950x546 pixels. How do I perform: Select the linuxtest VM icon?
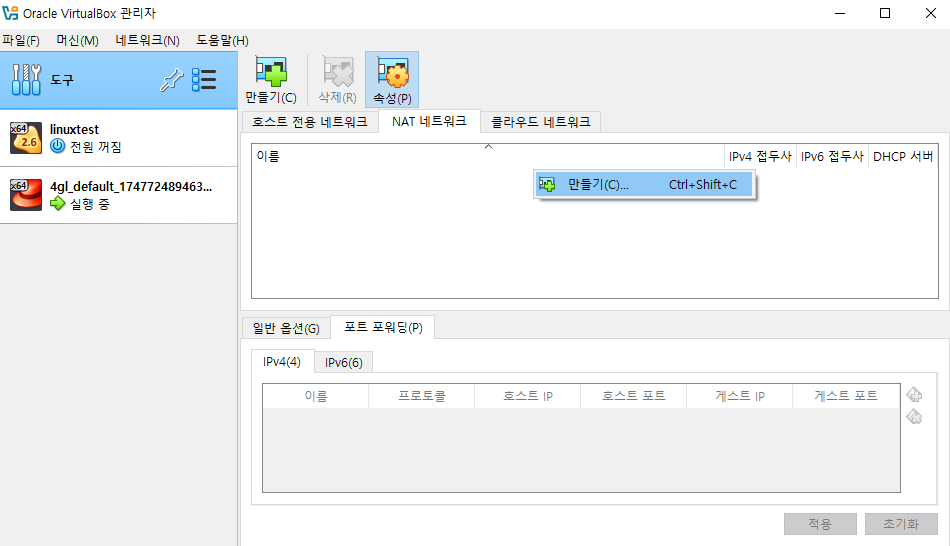[26, 138]
